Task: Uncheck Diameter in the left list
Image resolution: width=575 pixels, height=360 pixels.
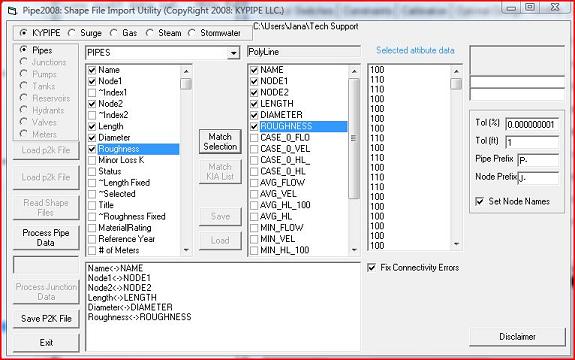Action: pyautogui.click(x=92, y=138)
